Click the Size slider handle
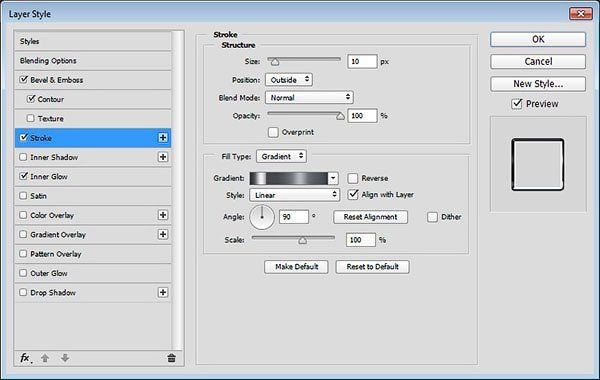The width and height of the screenshot is (600, 380). click(275, 62)
